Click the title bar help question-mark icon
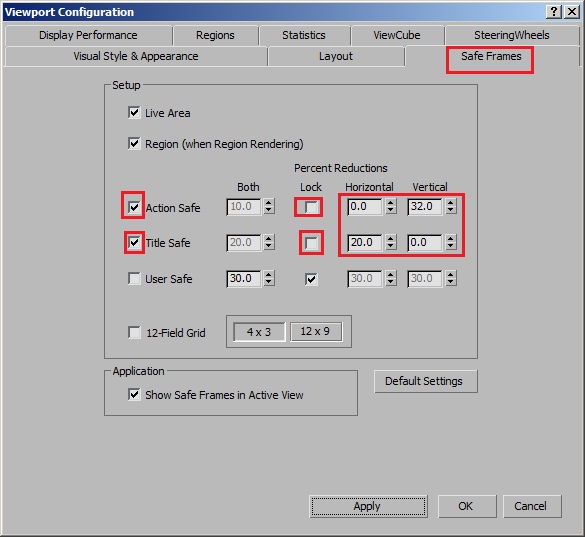585x537 pixels. [554, 12]
